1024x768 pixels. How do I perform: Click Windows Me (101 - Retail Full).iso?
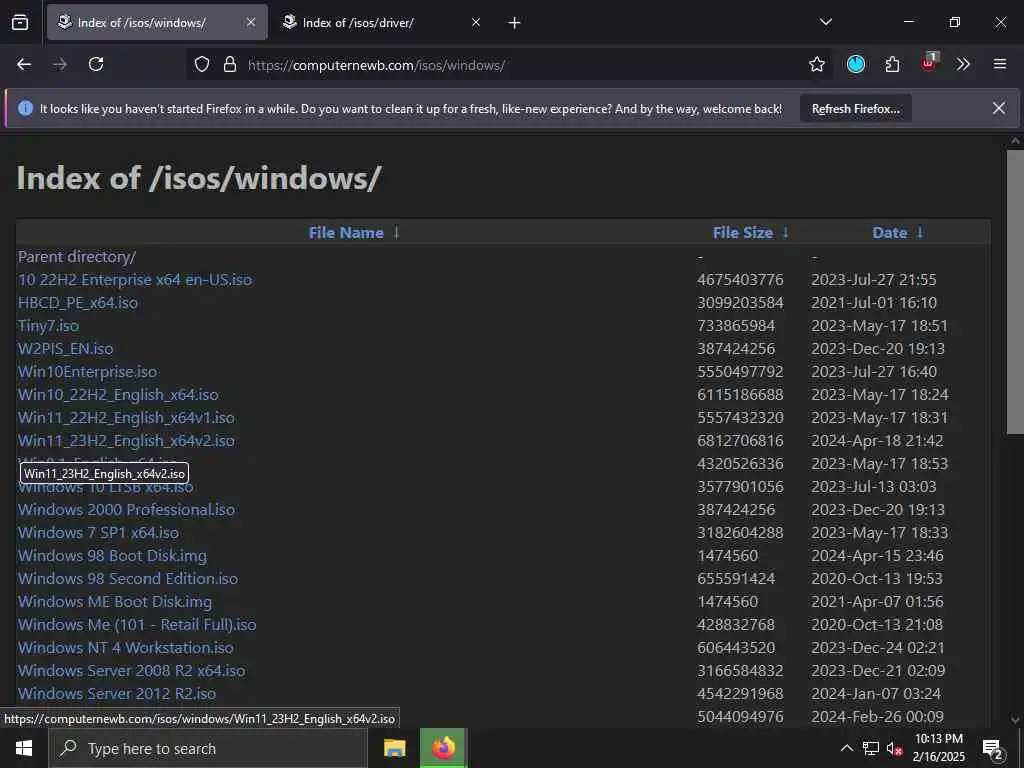(137, 624)
